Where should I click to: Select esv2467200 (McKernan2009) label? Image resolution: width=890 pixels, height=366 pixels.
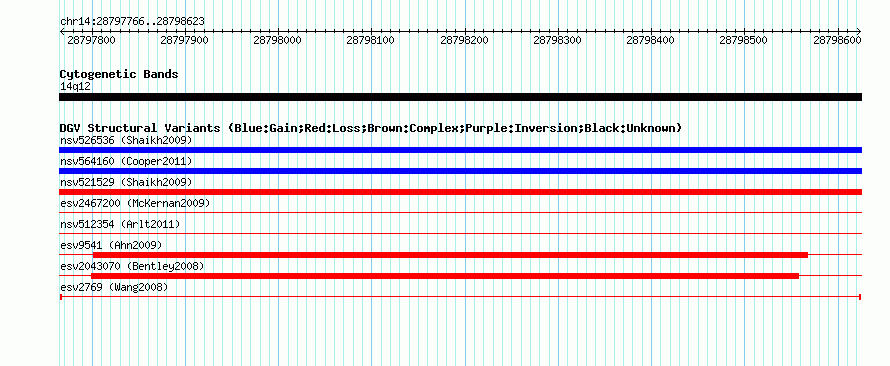[135, 203]
